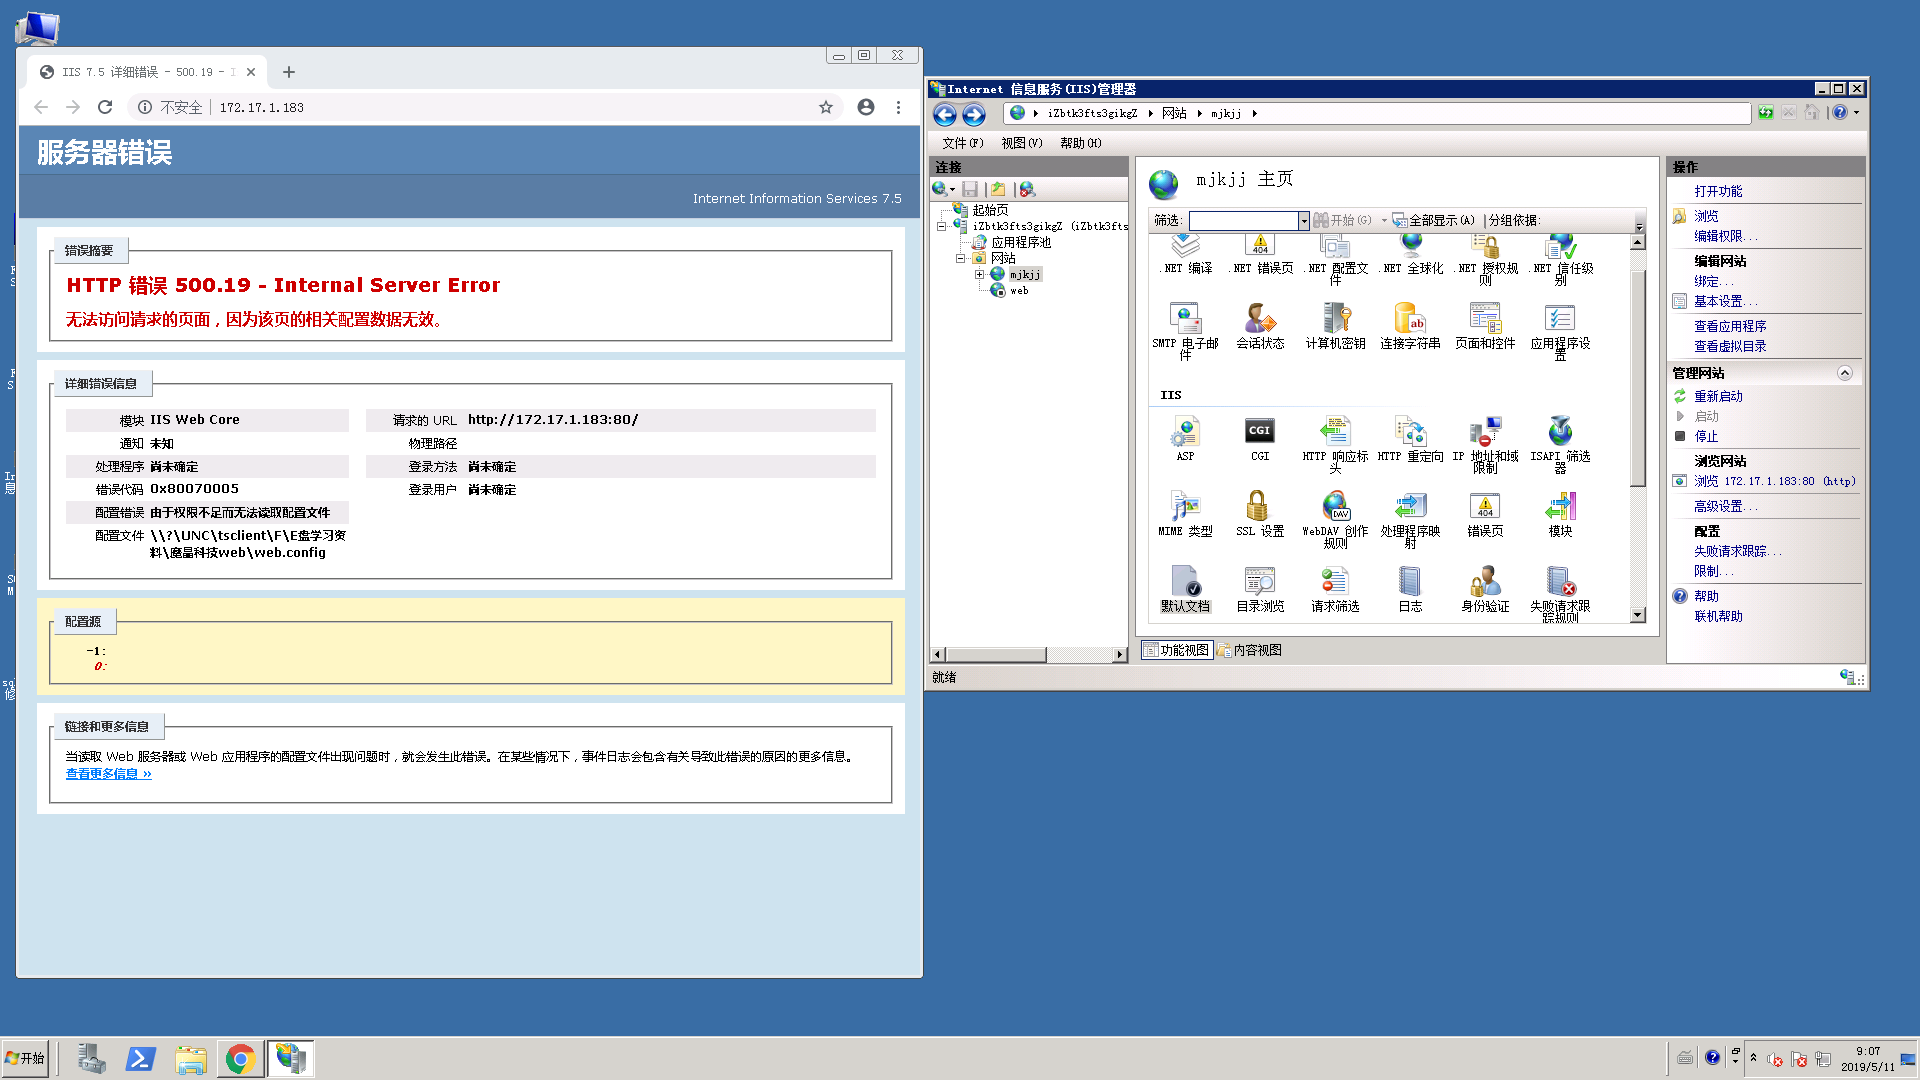Open a new Chrome tab
The width and height of the screenshot is (1920, 1080).
coord(289,72)
